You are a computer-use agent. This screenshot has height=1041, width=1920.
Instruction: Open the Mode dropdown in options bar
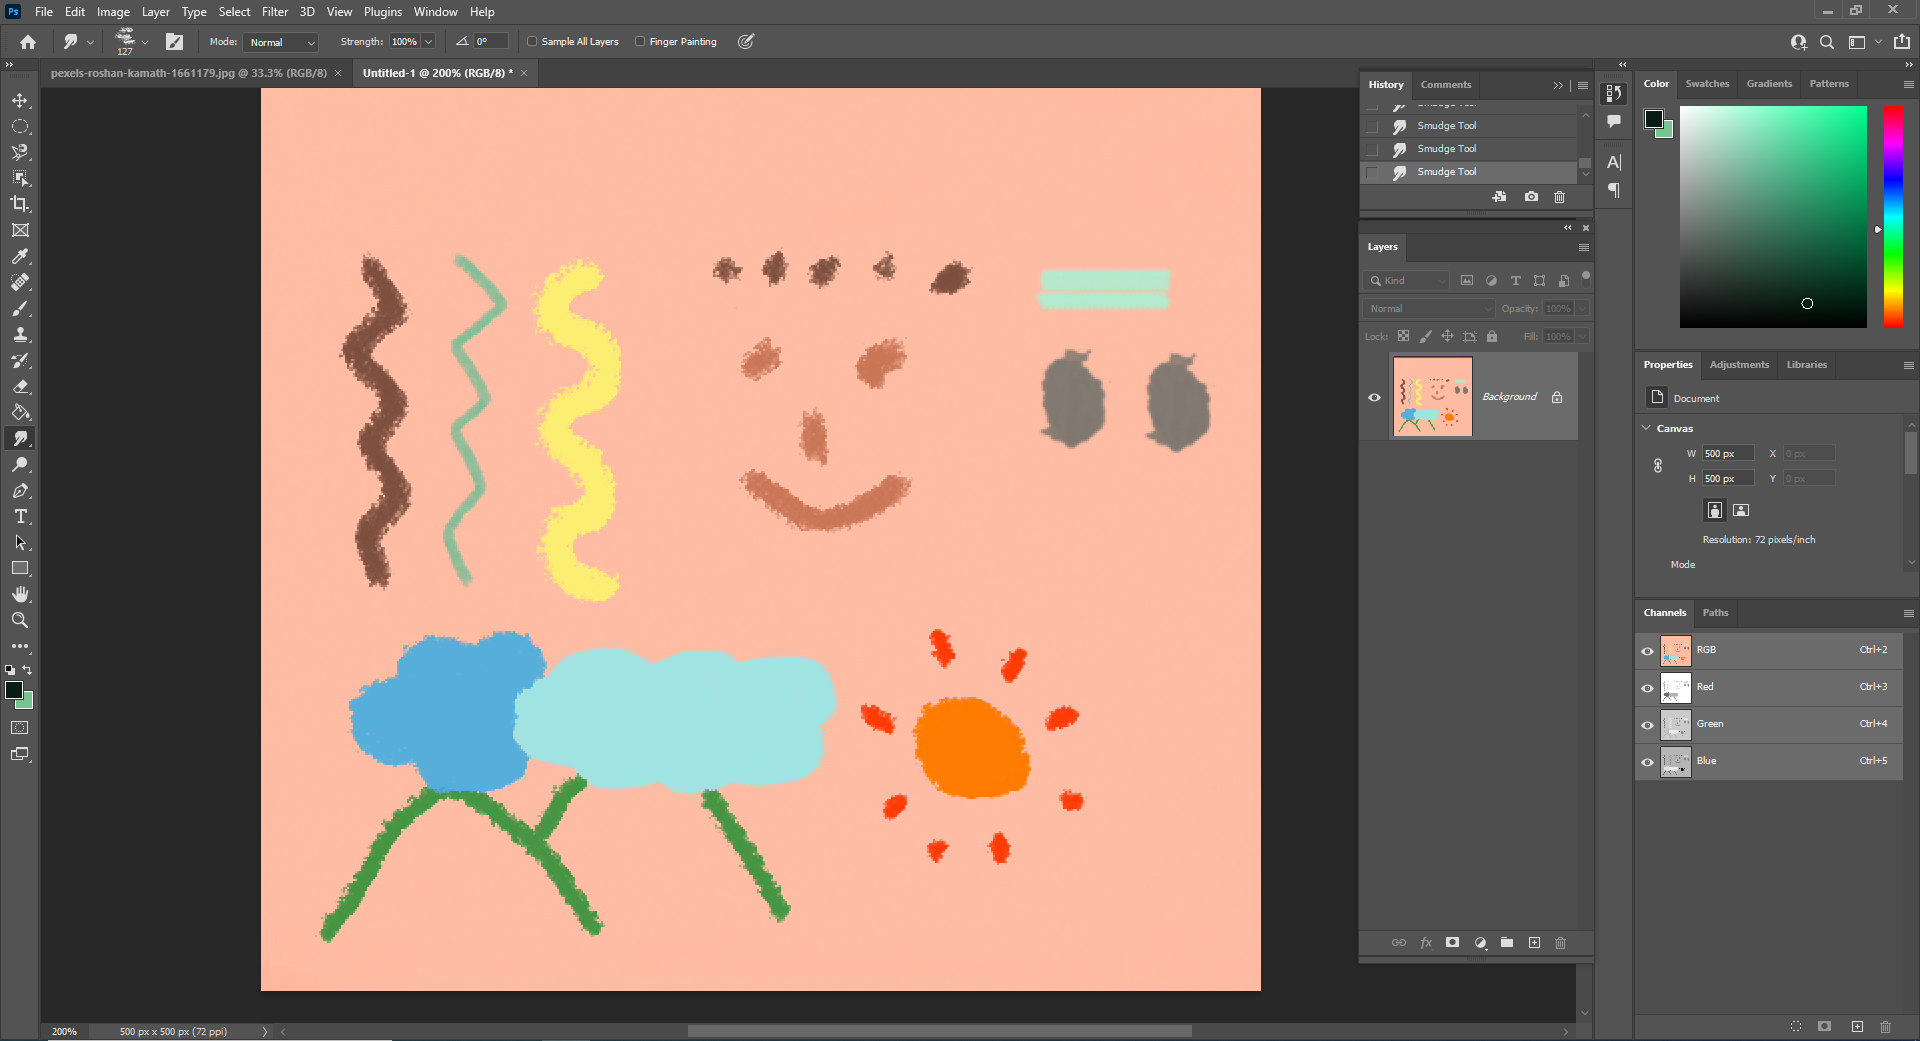(280, 42)
